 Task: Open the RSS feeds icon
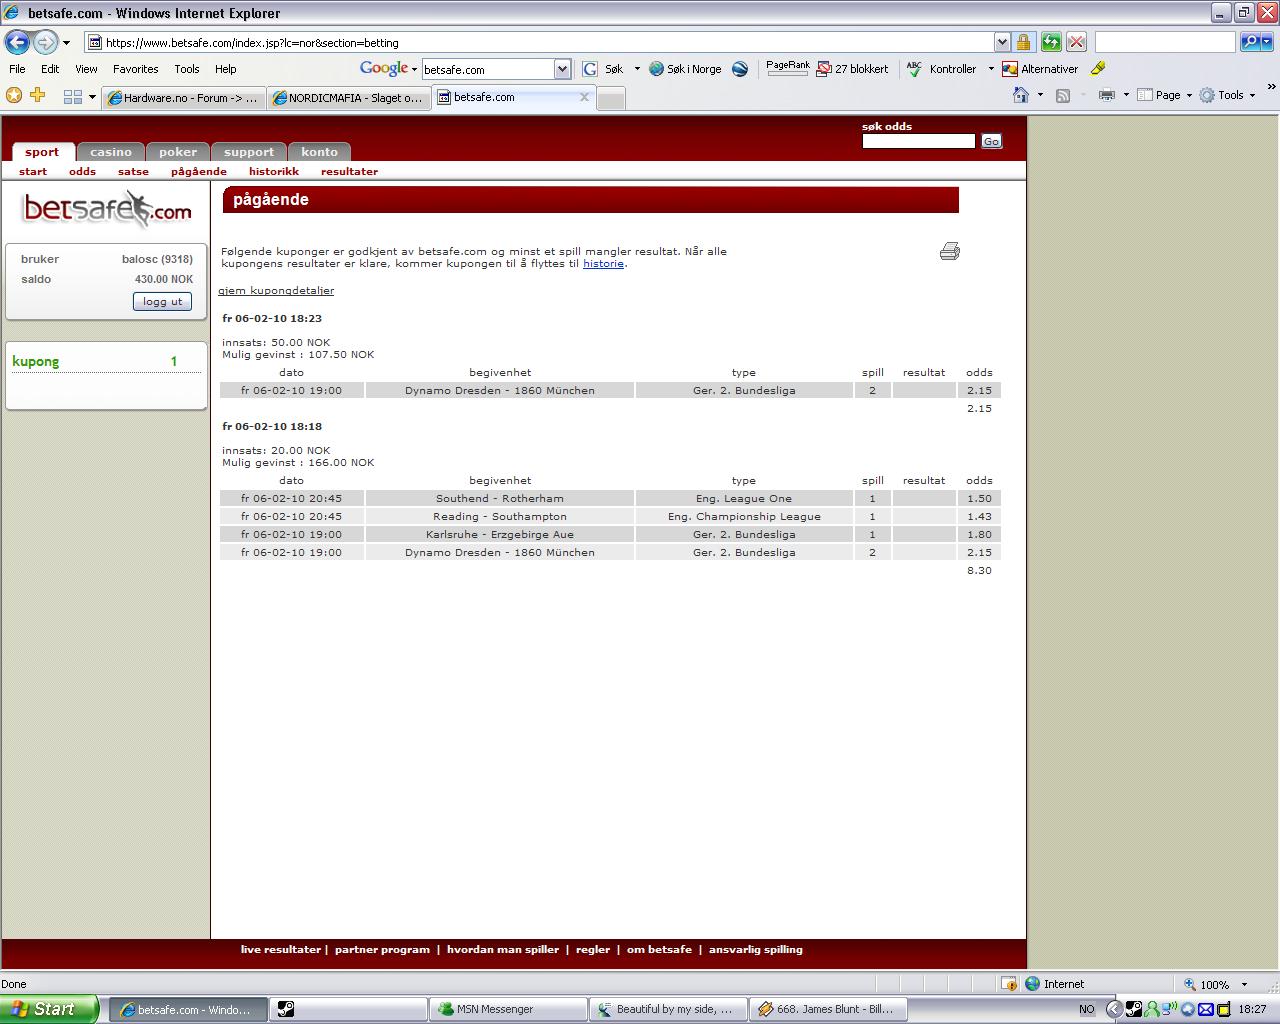(1063, 96)
